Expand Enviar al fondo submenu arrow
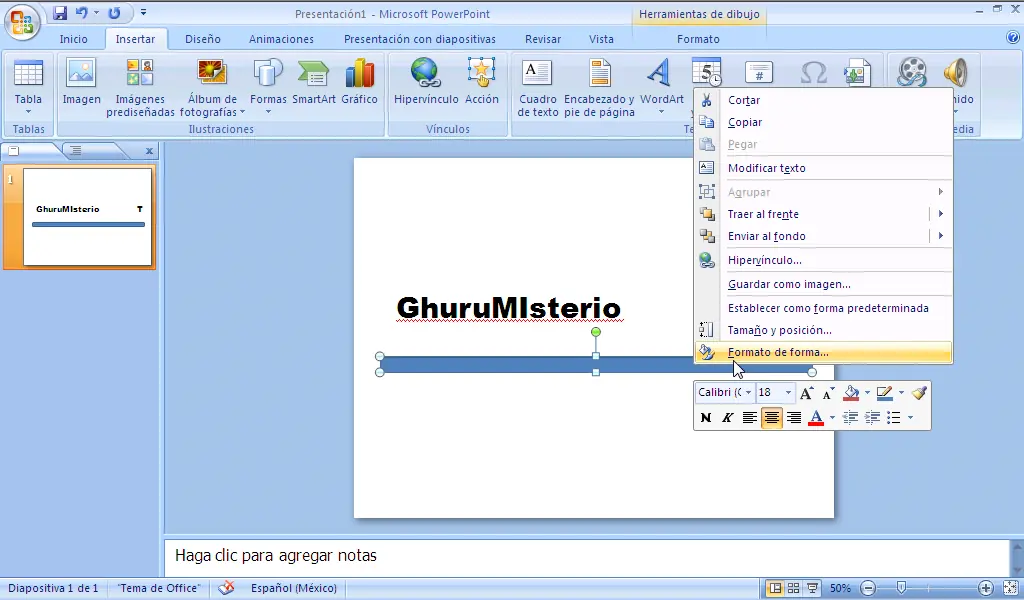This screenshot has height=600, width=1024. [x=940, y=236]
